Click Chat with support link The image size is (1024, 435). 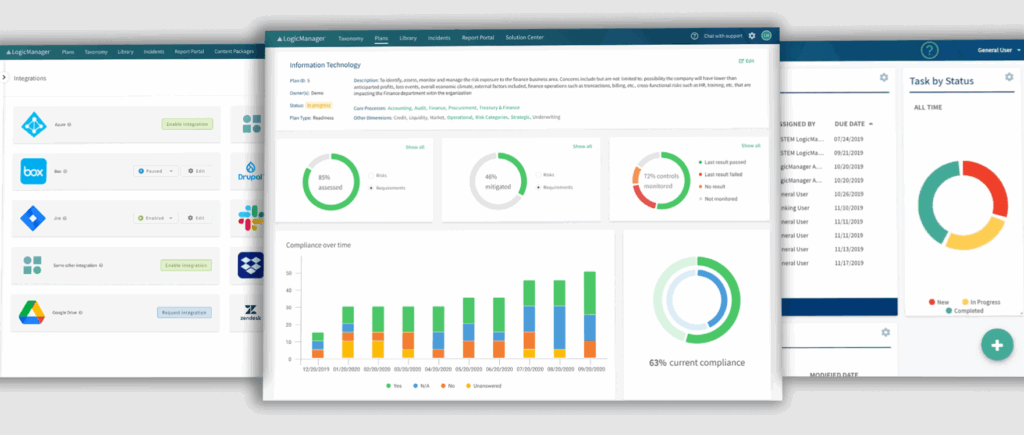724,36
